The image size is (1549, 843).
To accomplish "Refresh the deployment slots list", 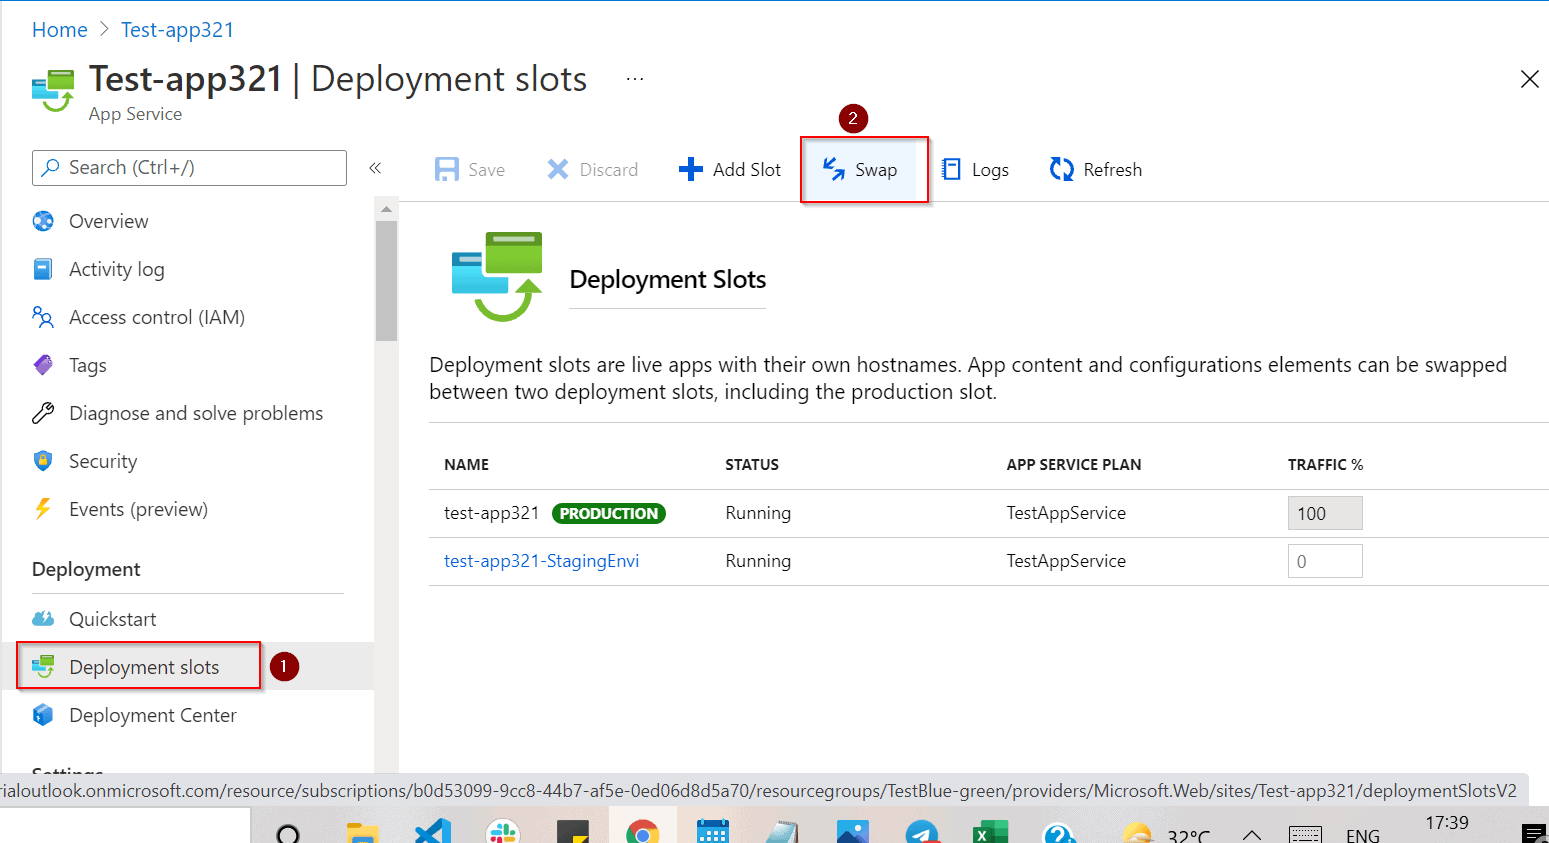I will 1095,170.
